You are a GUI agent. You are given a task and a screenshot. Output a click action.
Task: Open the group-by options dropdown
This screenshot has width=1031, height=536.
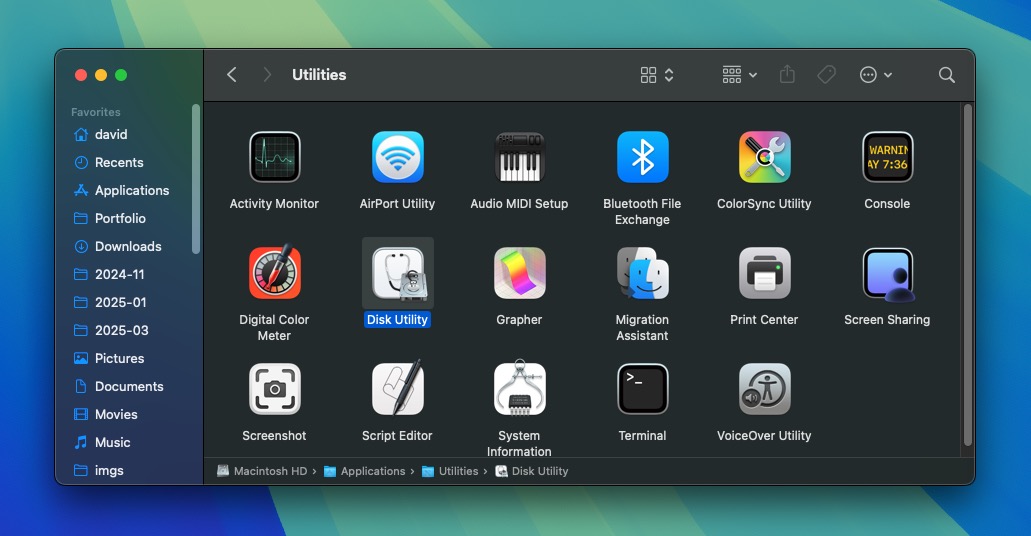[740, 75]
